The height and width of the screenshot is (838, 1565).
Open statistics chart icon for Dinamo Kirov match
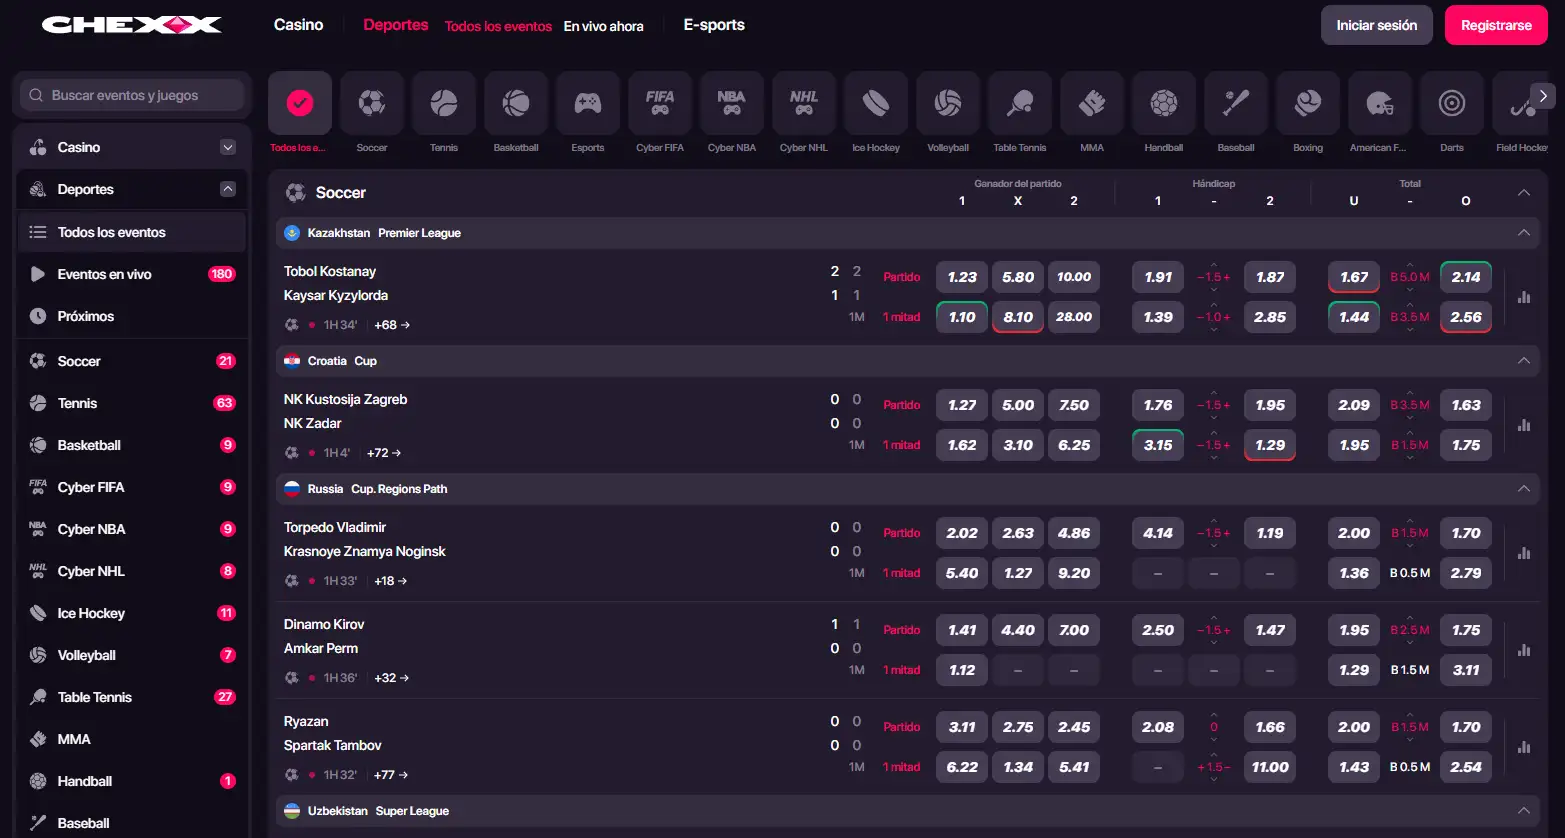[x=1524, y=650]
